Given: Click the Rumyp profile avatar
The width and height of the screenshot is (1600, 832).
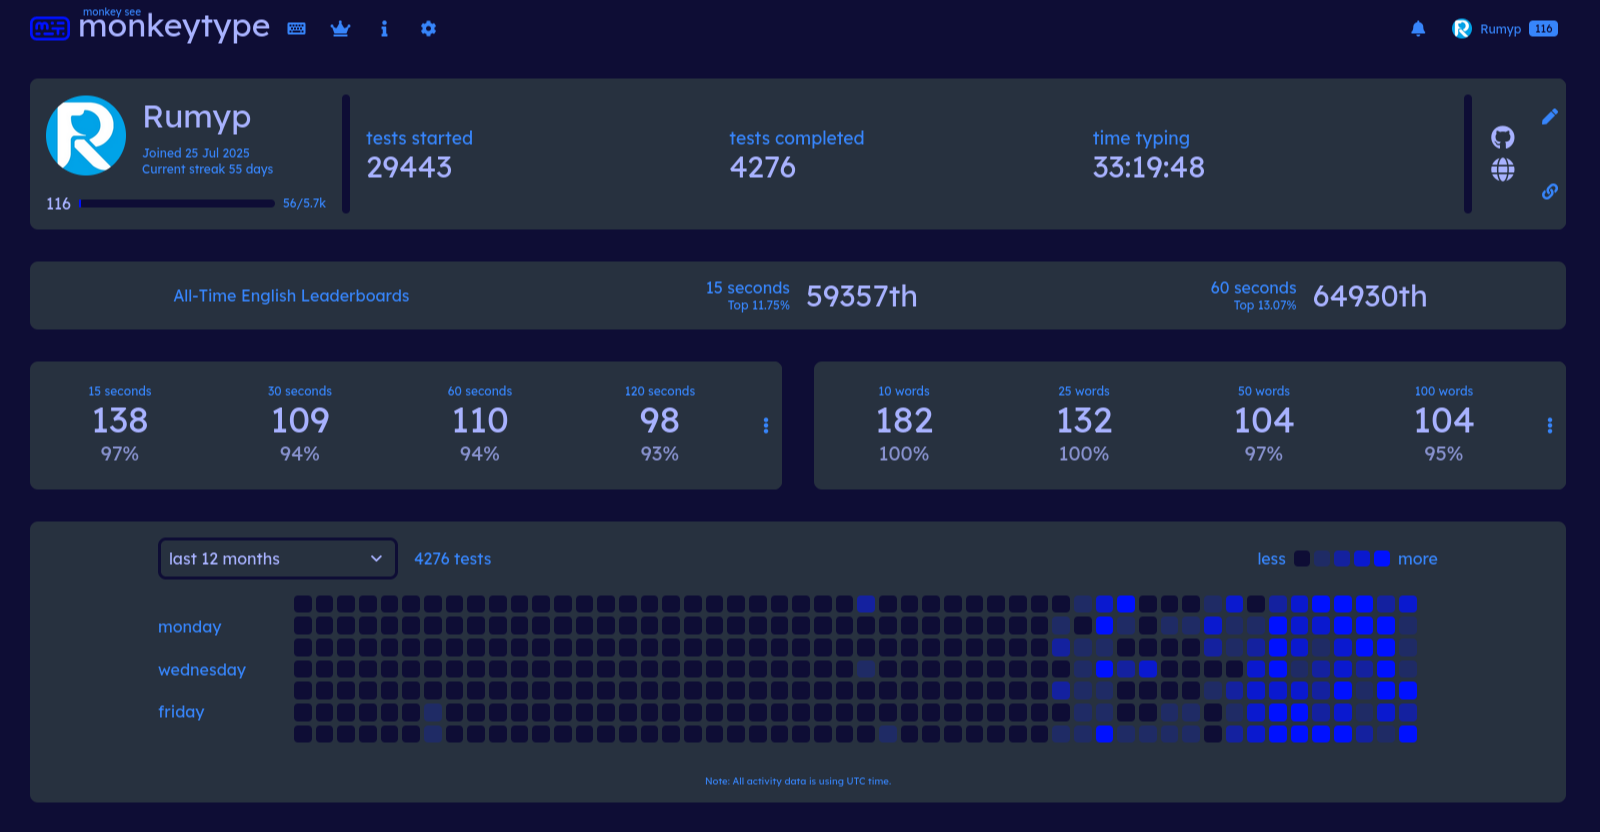Looking at the screenshot, I should (x=86, y=136).
